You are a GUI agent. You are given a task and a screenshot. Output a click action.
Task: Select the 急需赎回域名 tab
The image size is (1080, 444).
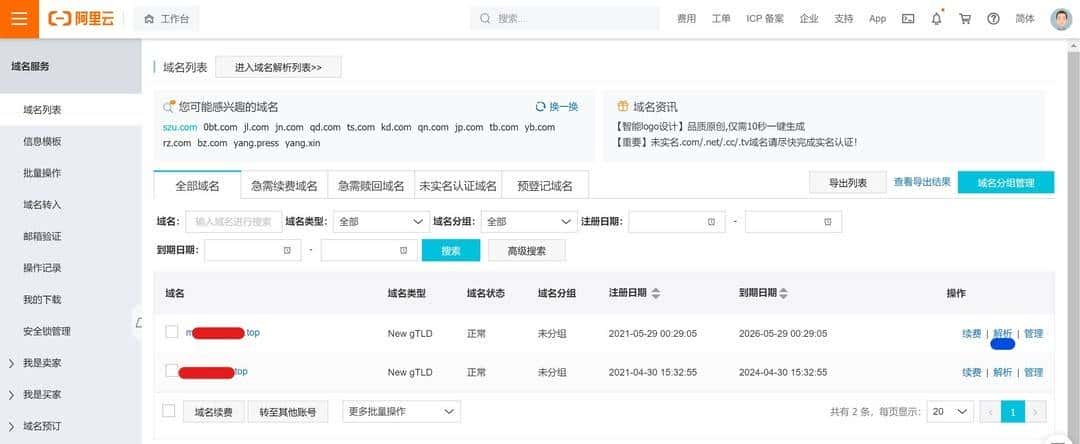[x=371, y=185]
